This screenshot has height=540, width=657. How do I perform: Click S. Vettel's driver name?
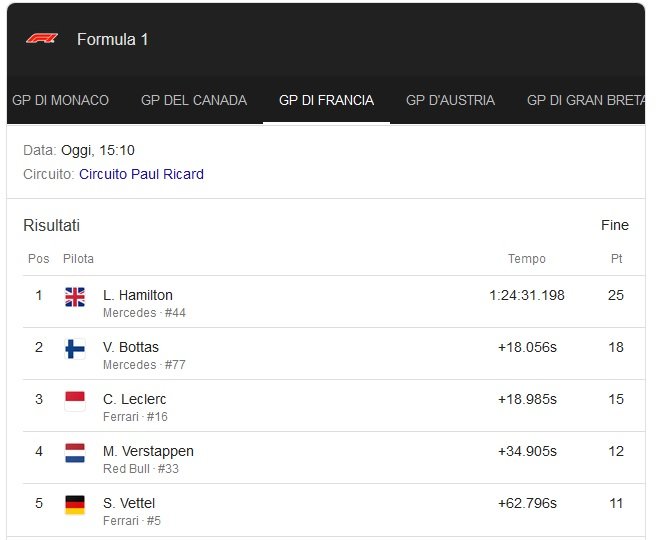click(129, 503)
